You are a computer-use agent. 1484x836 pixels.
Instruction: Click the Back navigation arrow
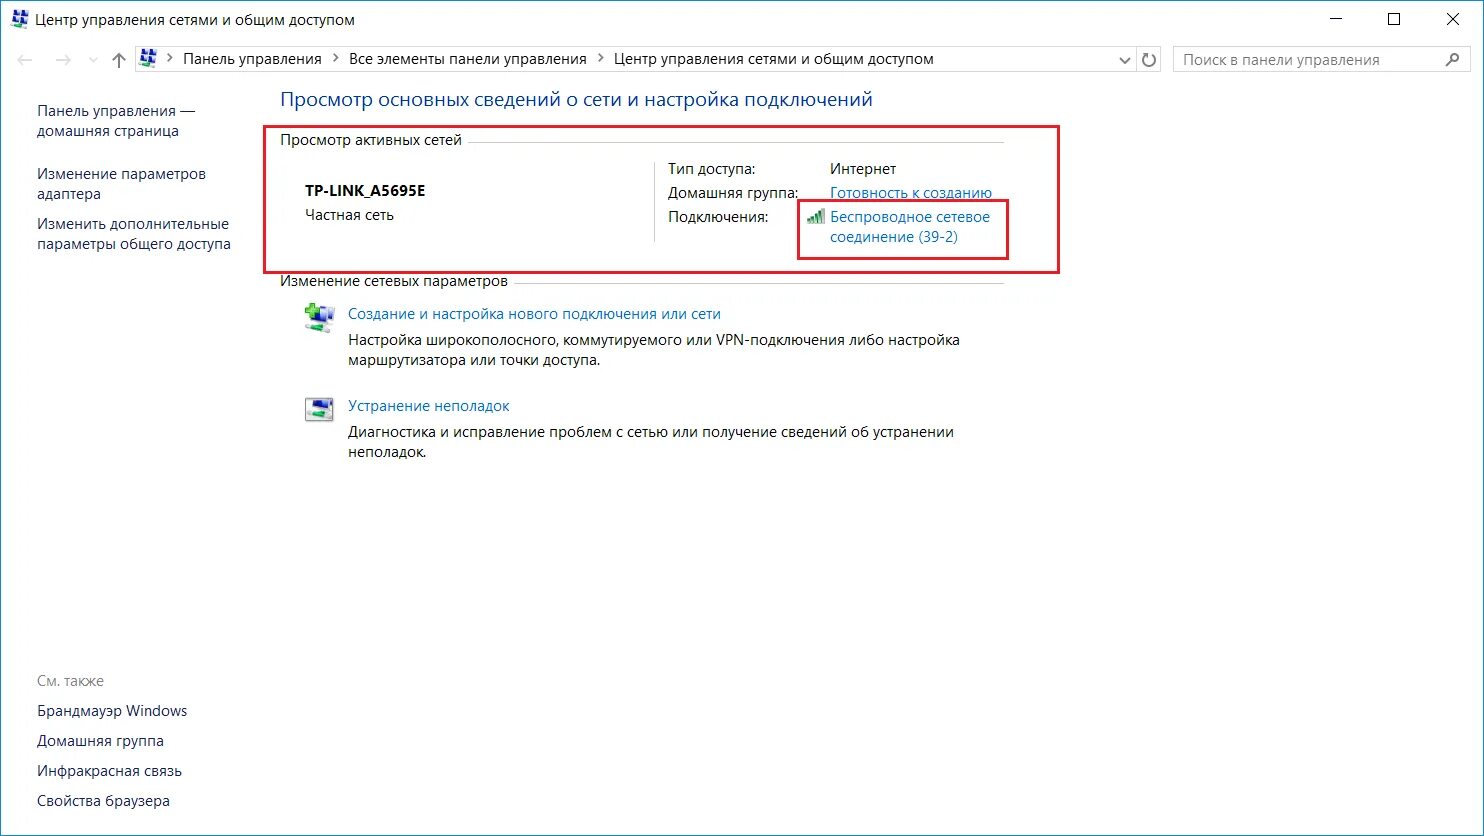[26, 60]
